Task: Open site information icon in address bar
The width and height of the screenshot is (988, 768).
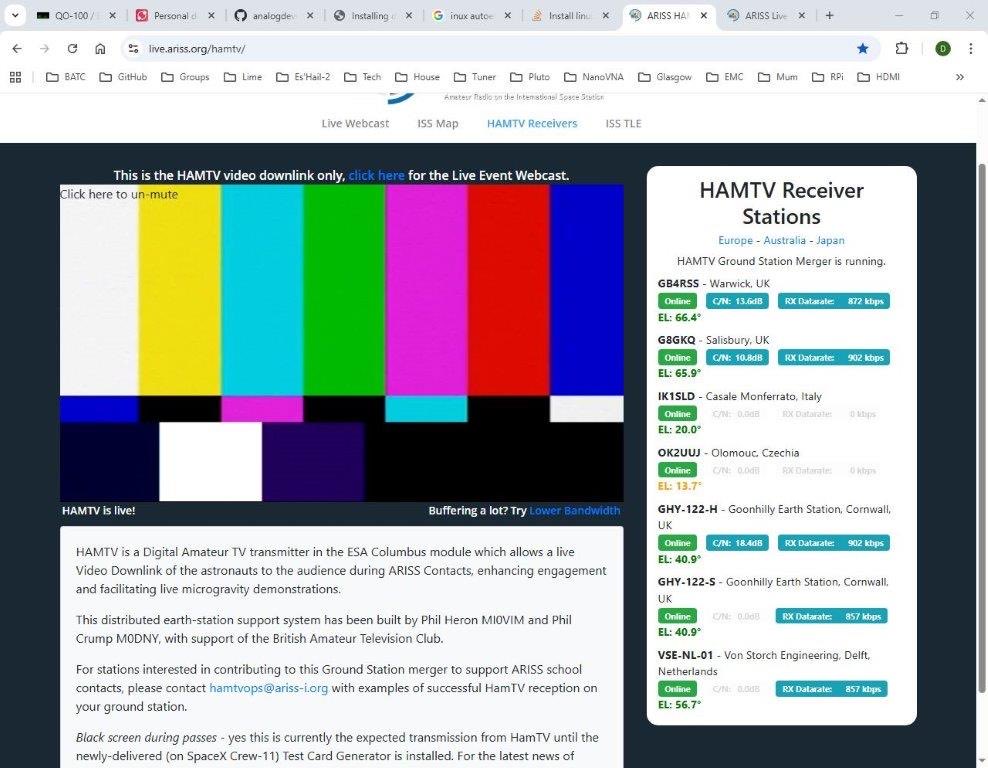Action: point(132,49)
